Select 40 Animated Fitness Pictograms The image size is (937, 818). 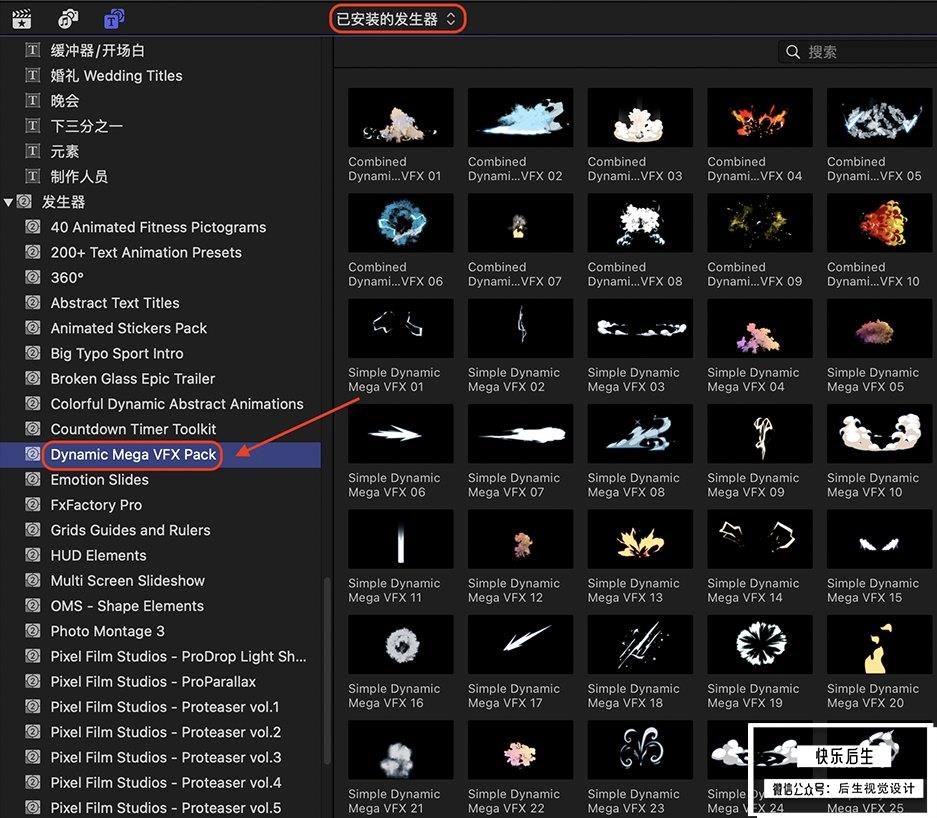tap(158, 227)
